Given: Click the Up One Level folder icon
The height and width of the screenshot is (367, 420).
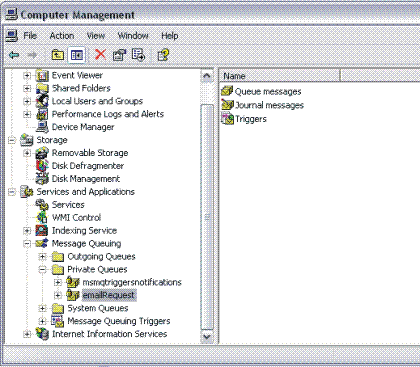Looking at the screenshot, I should (x=58, y=55).
